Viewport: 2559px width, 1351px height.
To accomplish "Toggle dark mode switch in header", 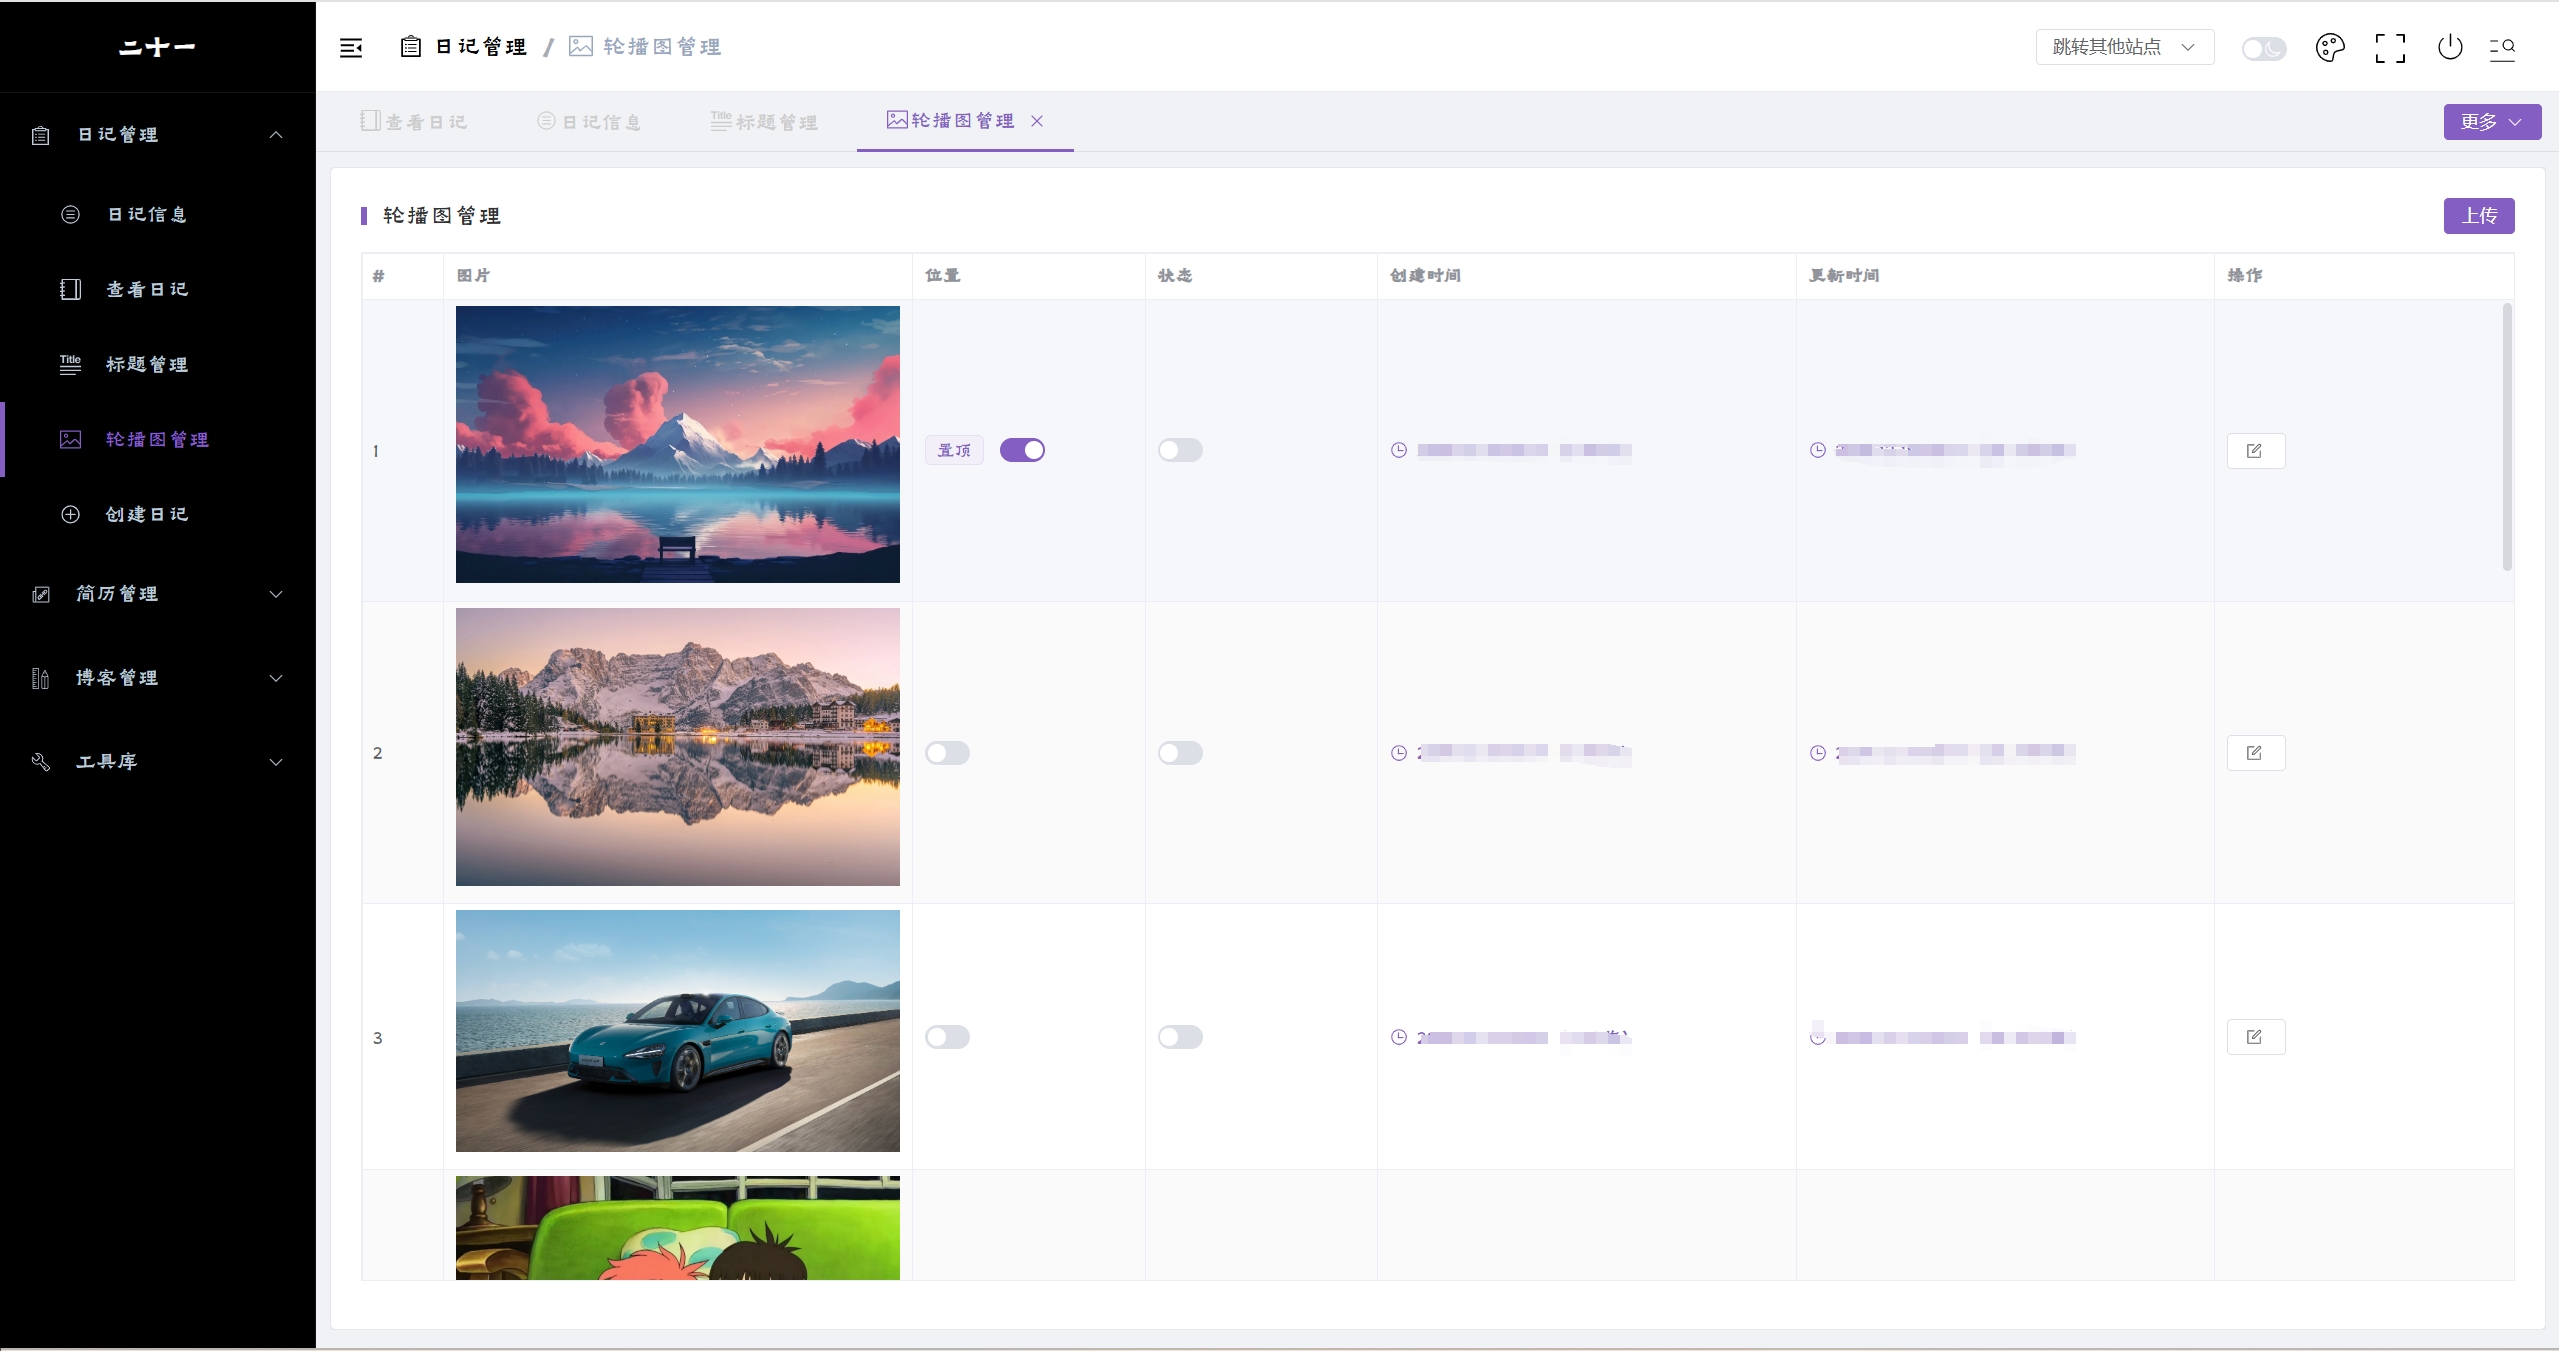I will pyautogui.click(x=2263, y=49).
